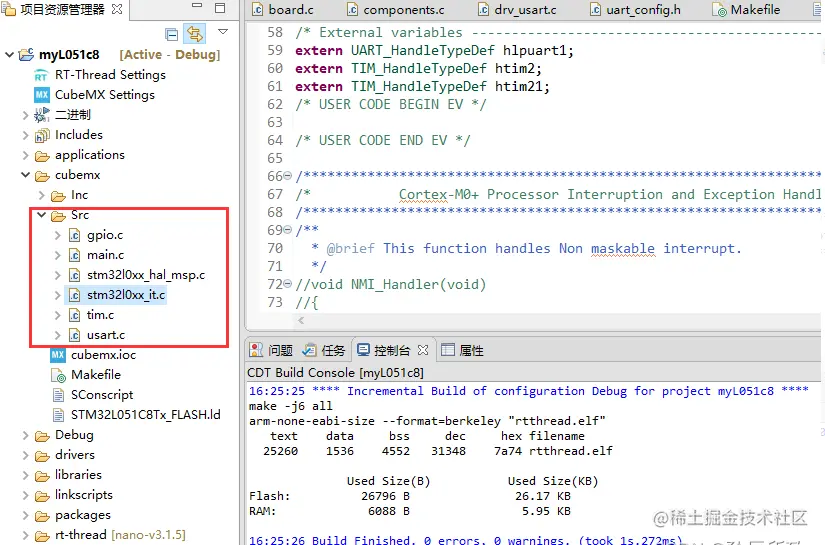Open CubeMX Settings item

click(105, 95)
